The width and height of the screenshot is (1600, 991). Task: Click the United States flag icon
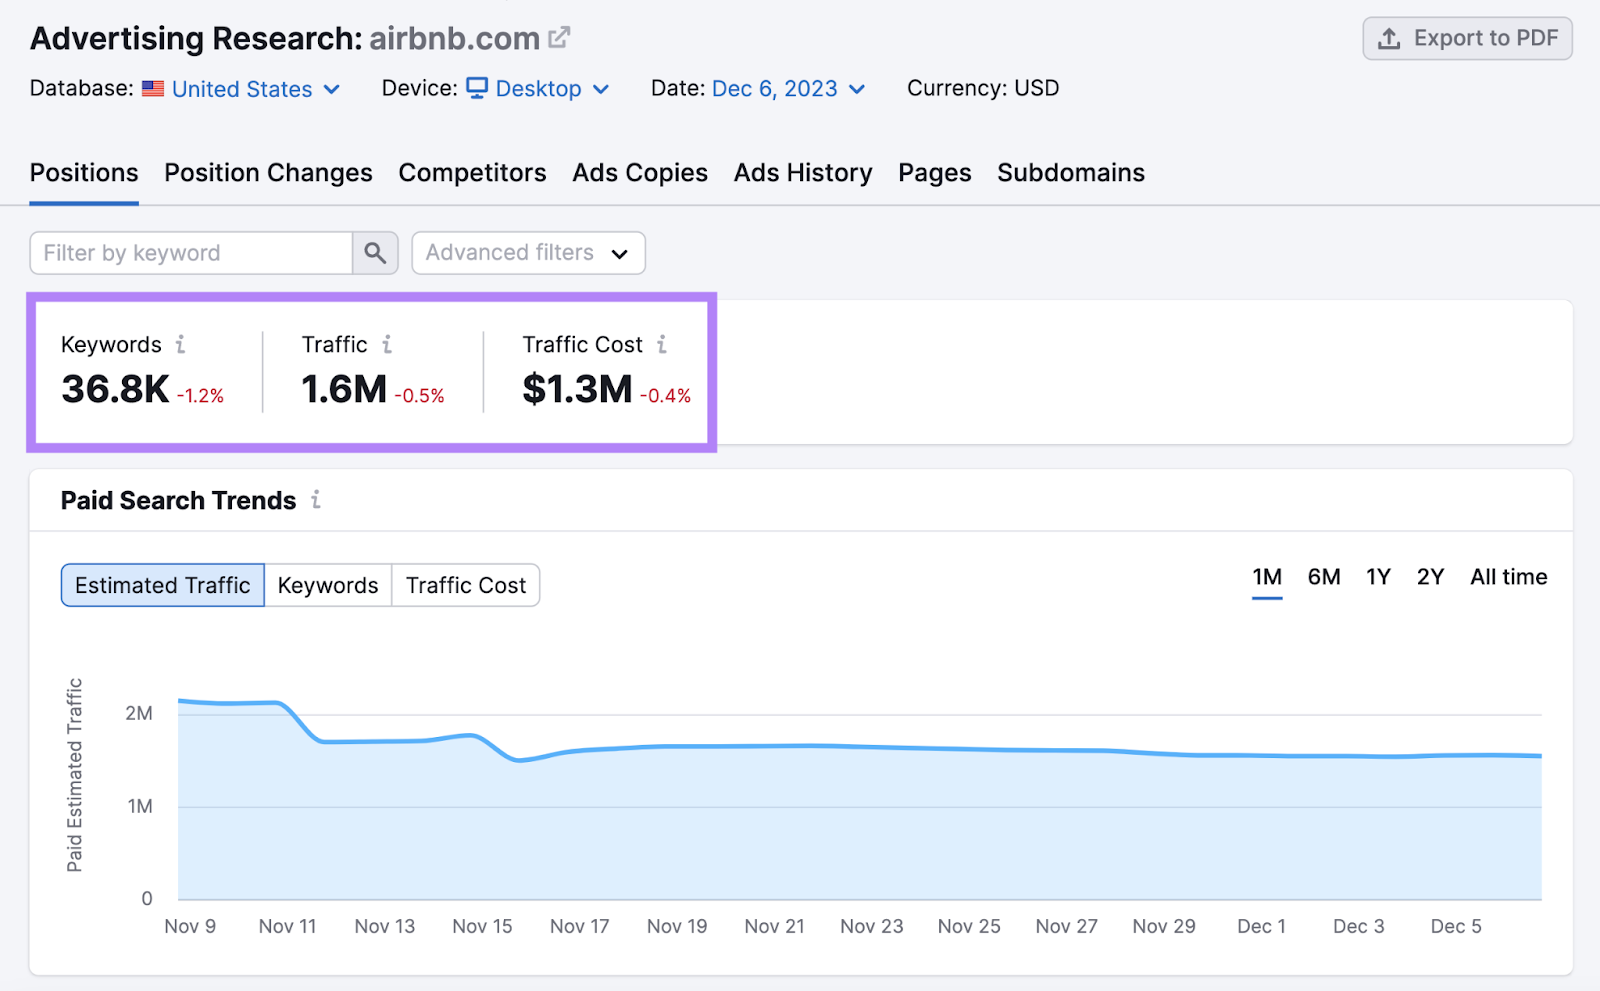pos(153,88)
